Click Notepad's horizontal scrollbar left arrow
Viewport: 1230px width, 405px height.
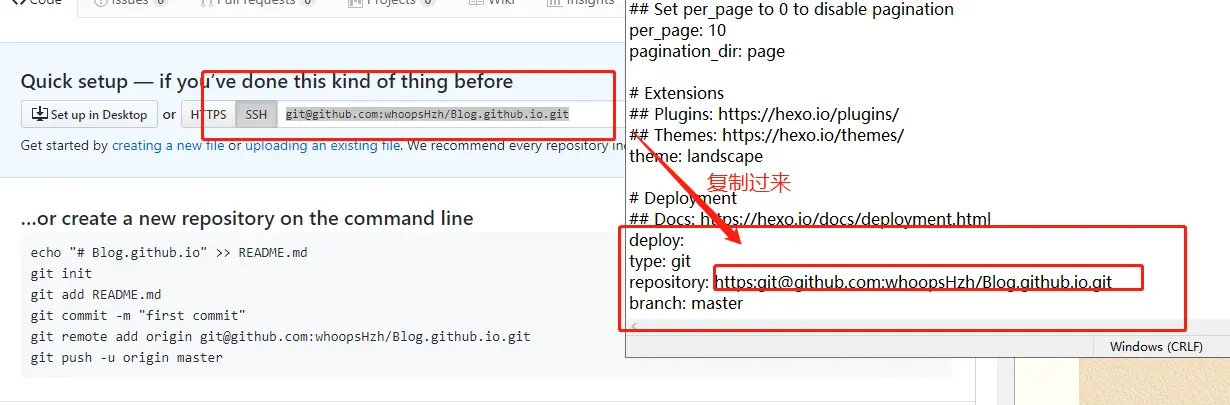pyautogui.click(x=634, y=327)
